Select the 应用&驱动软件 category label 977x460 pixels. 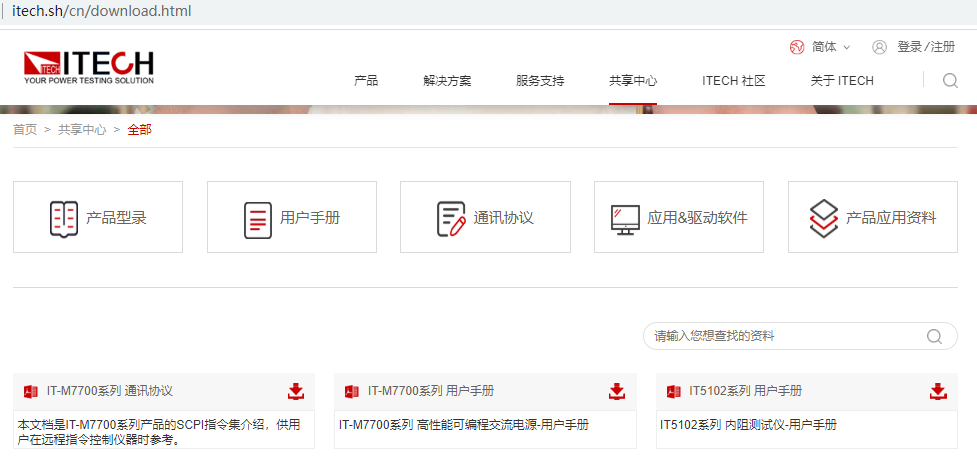tap(697, 218)
